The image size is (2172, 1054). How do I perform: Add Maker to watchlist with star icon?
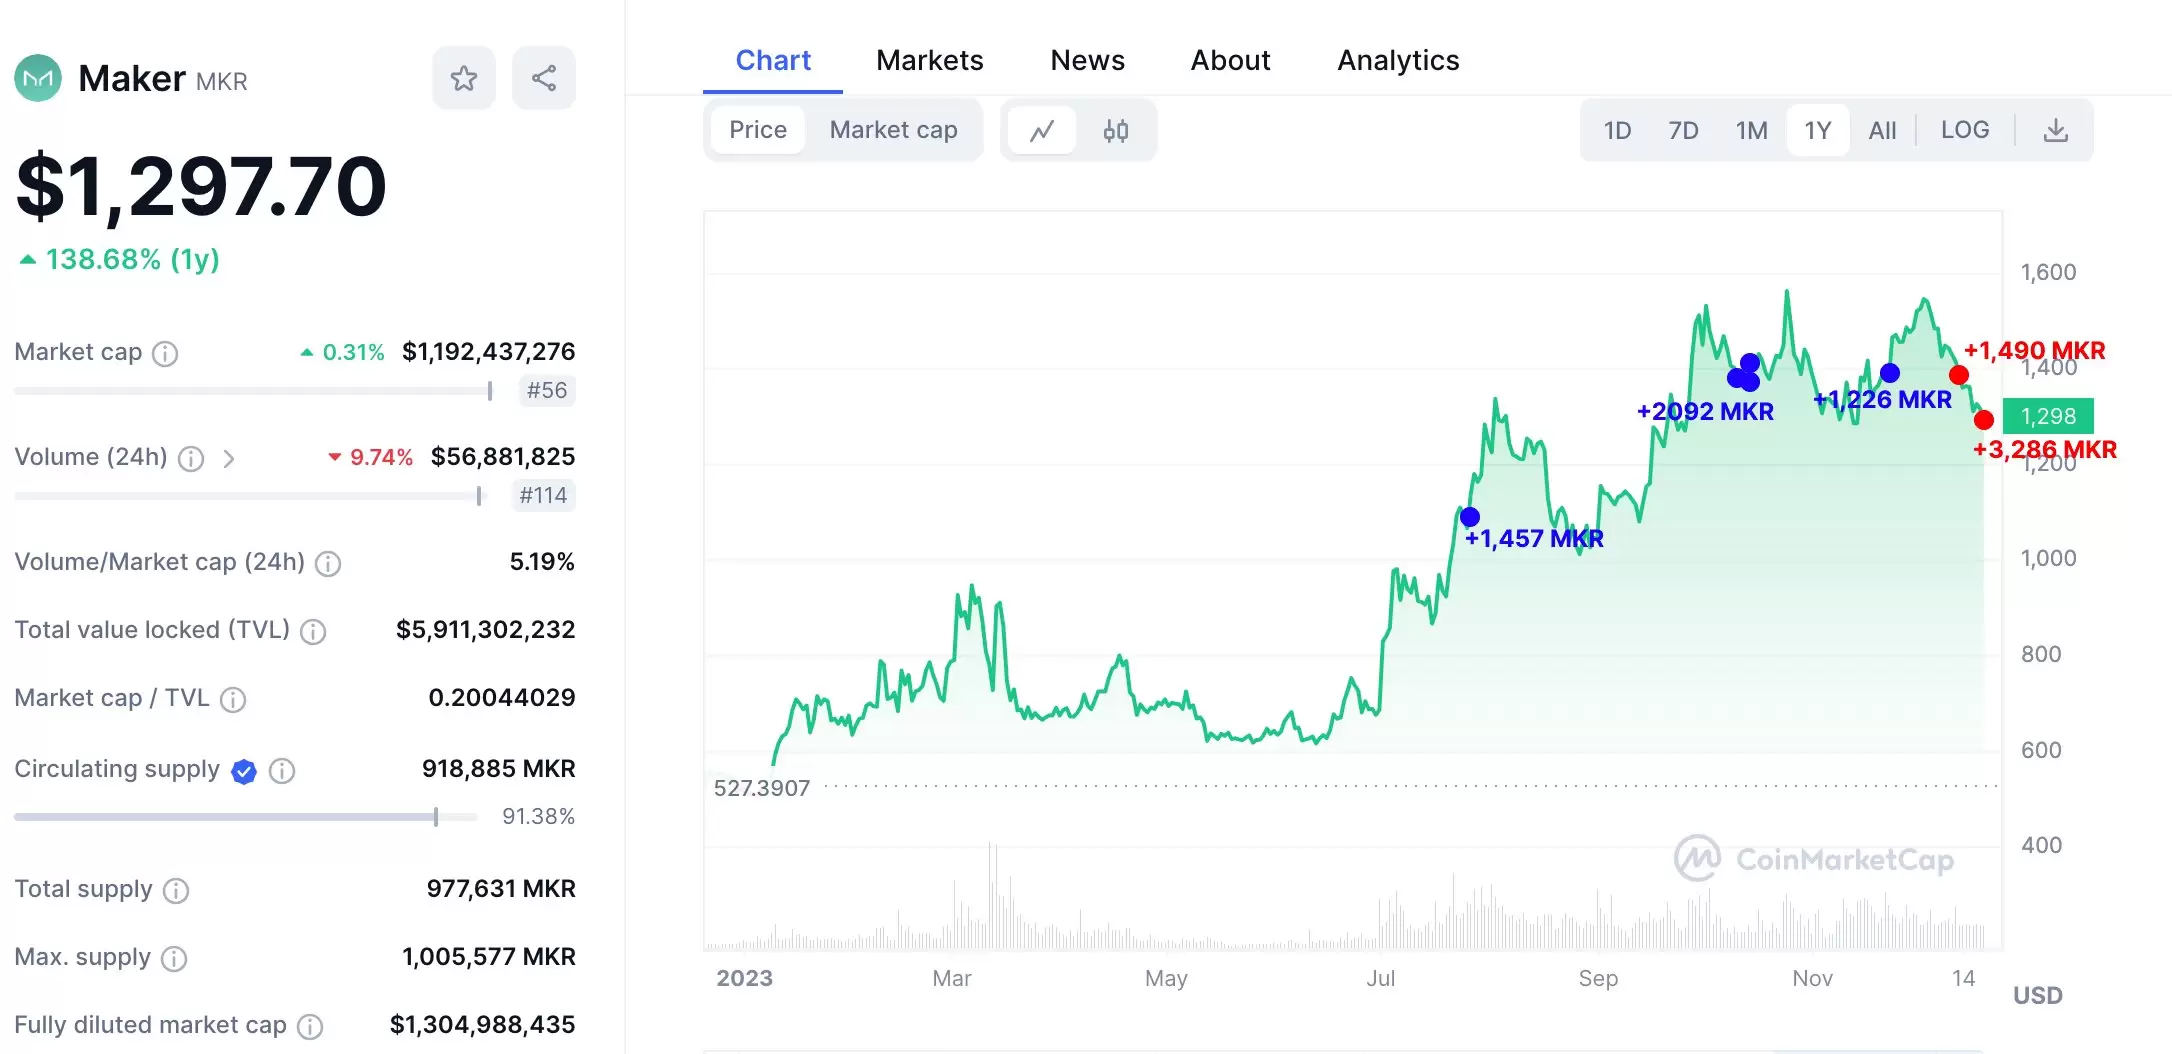click(x=463, y=78)
